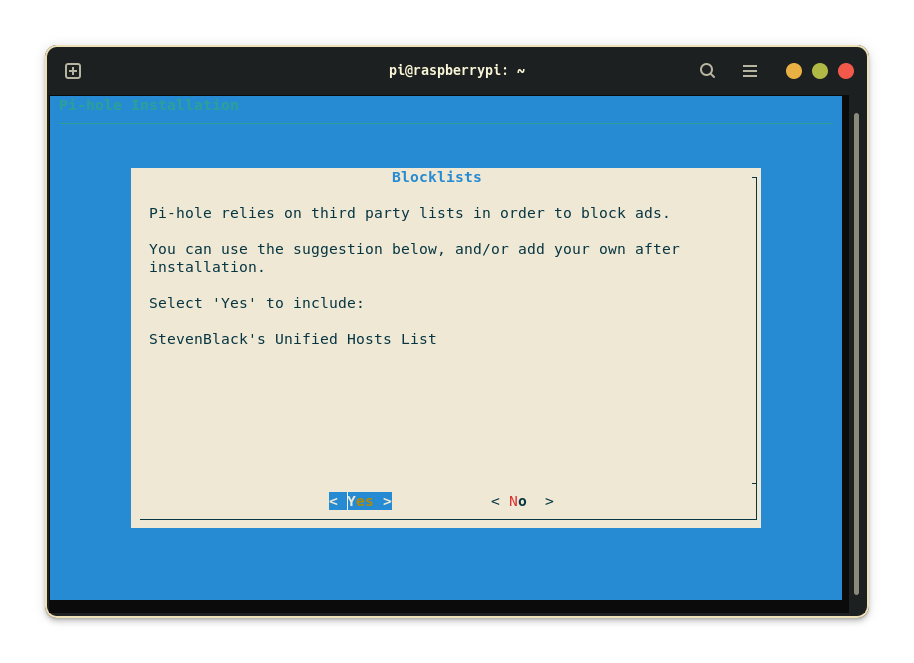
Task: Click the Blocklists dialog title
Action: click(436, 177)
